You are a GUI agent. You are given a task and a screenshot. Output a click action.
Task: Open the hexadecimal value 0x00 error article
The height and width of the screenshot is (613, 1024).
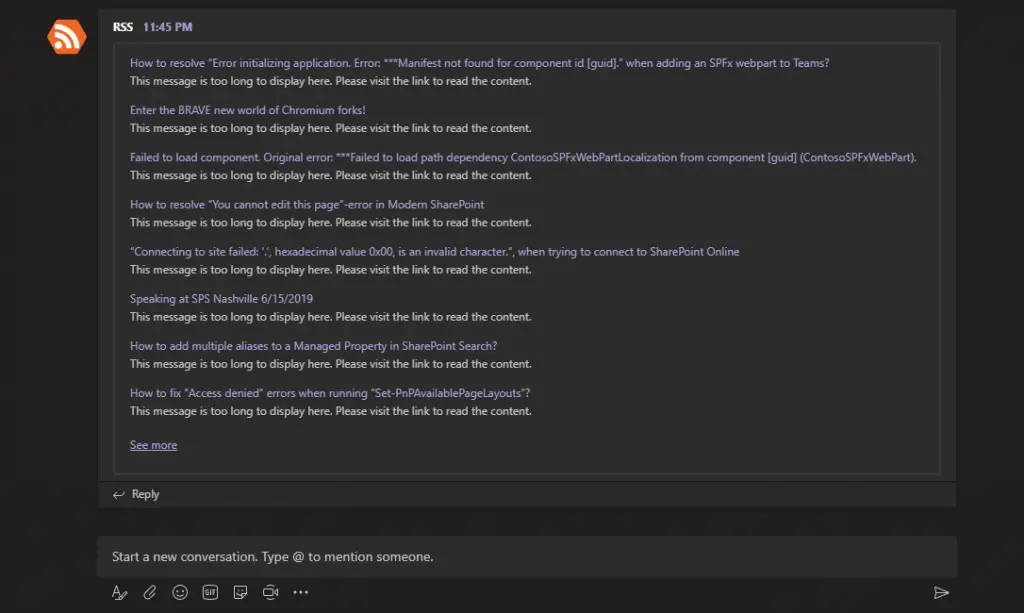tap(434, 251)
